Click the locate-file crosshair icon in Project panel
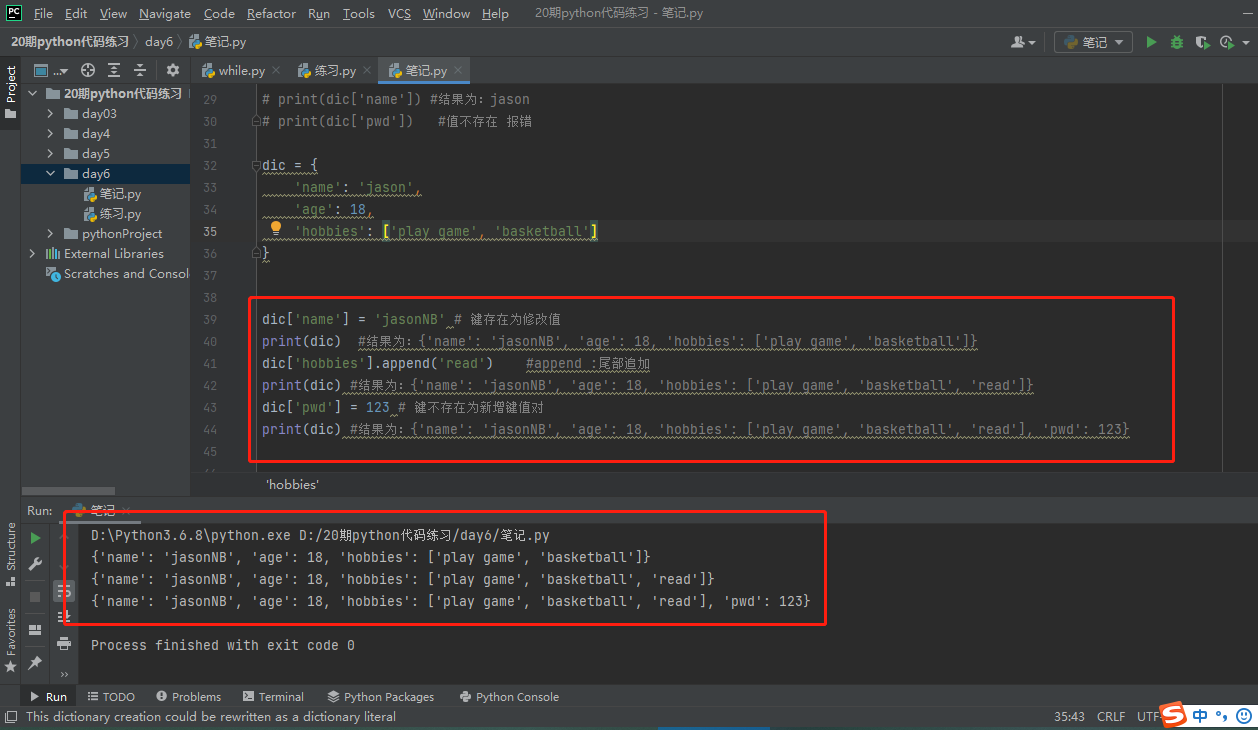 88,70
